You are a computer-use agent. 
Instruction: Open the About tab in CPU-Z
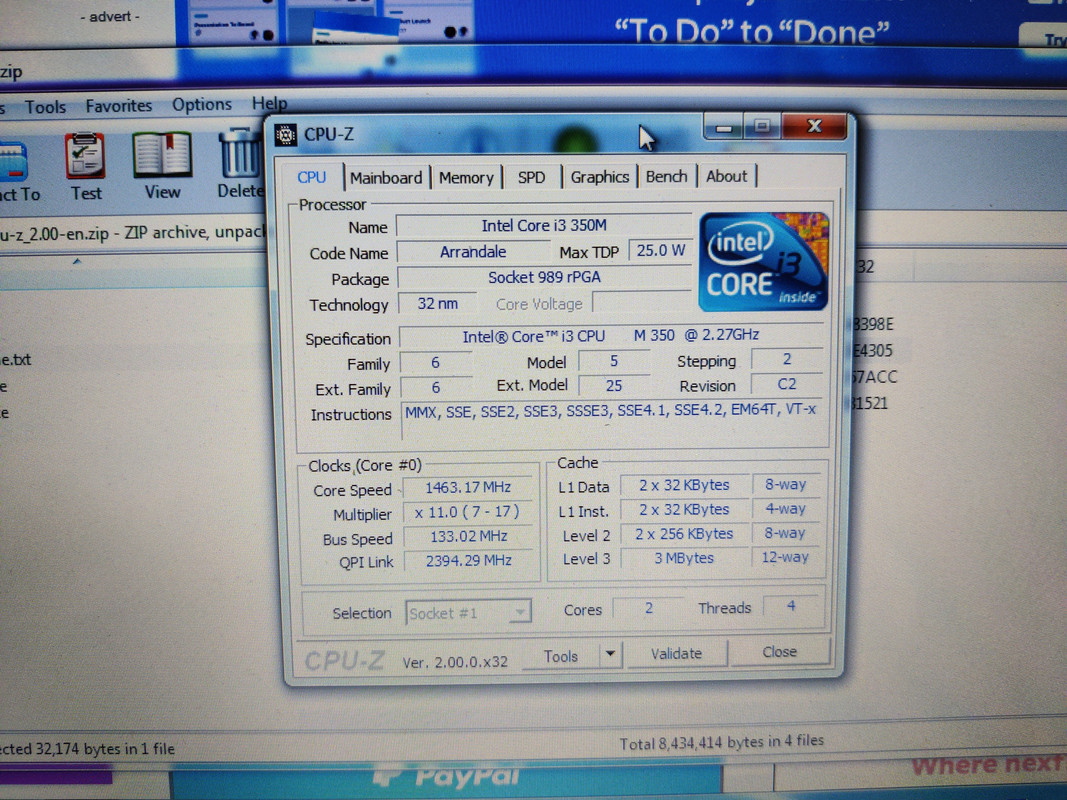click(726, 176)
